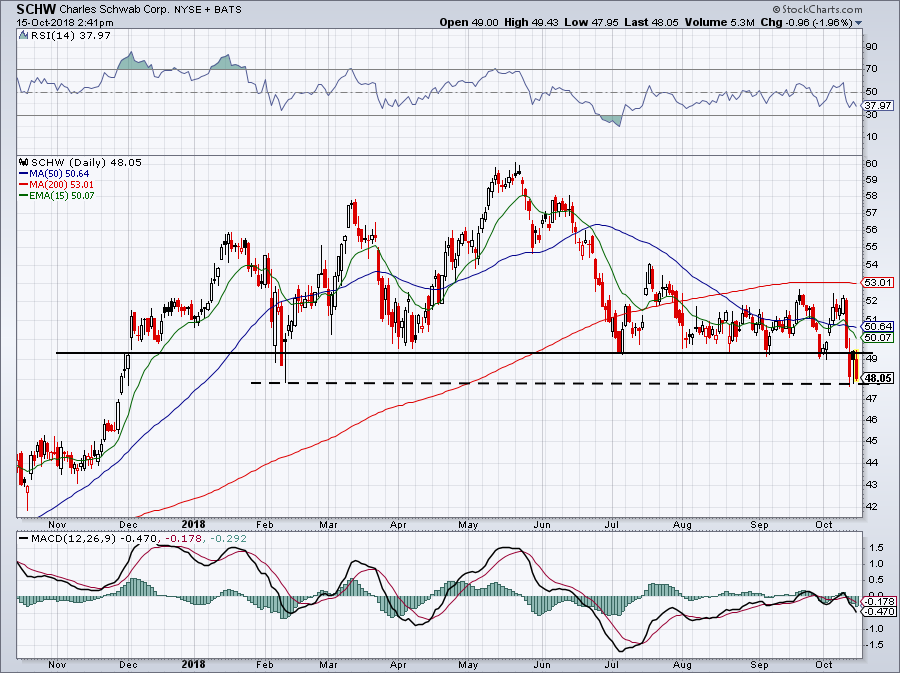Click the 48.05 last price tag on right axis
The height and width of the screenshot is (673, 900).
(x=878, y=378)
